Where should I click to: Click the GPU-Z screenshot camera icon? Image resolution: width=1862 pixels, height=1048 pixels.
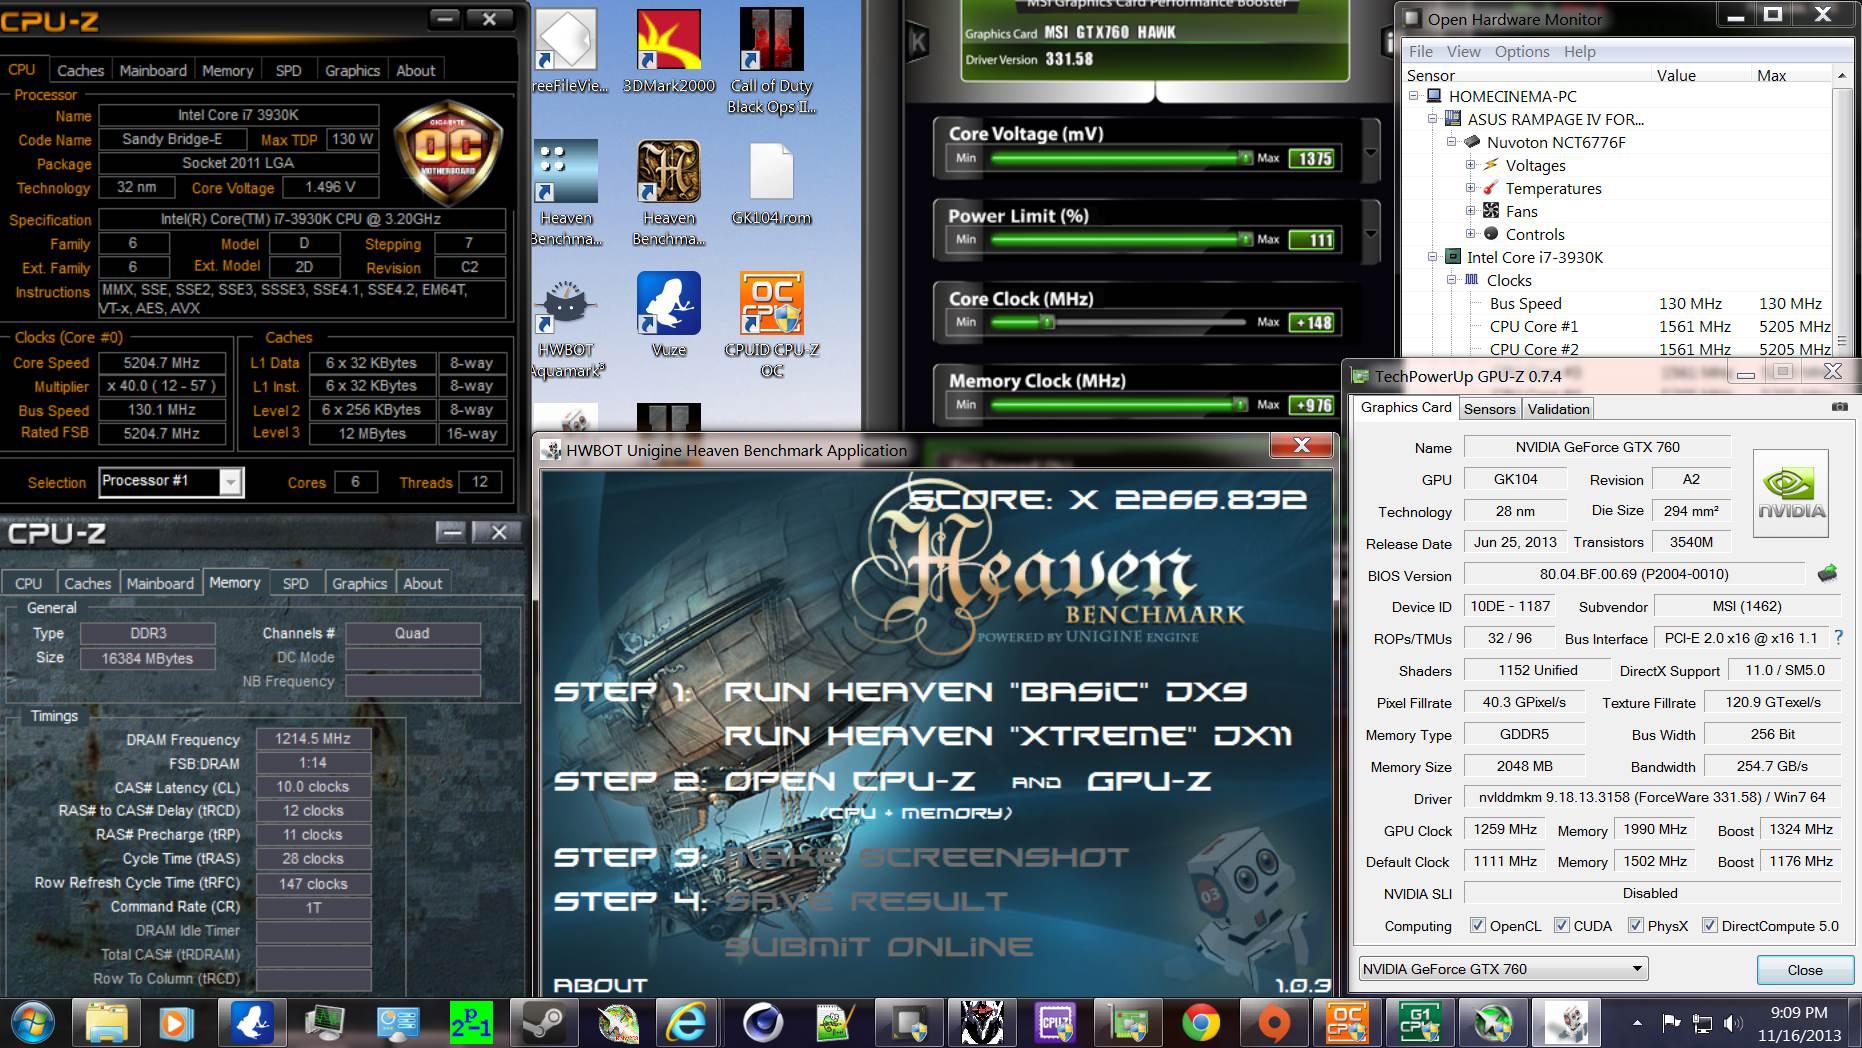pyautogui.click(x=1839, y=407)
